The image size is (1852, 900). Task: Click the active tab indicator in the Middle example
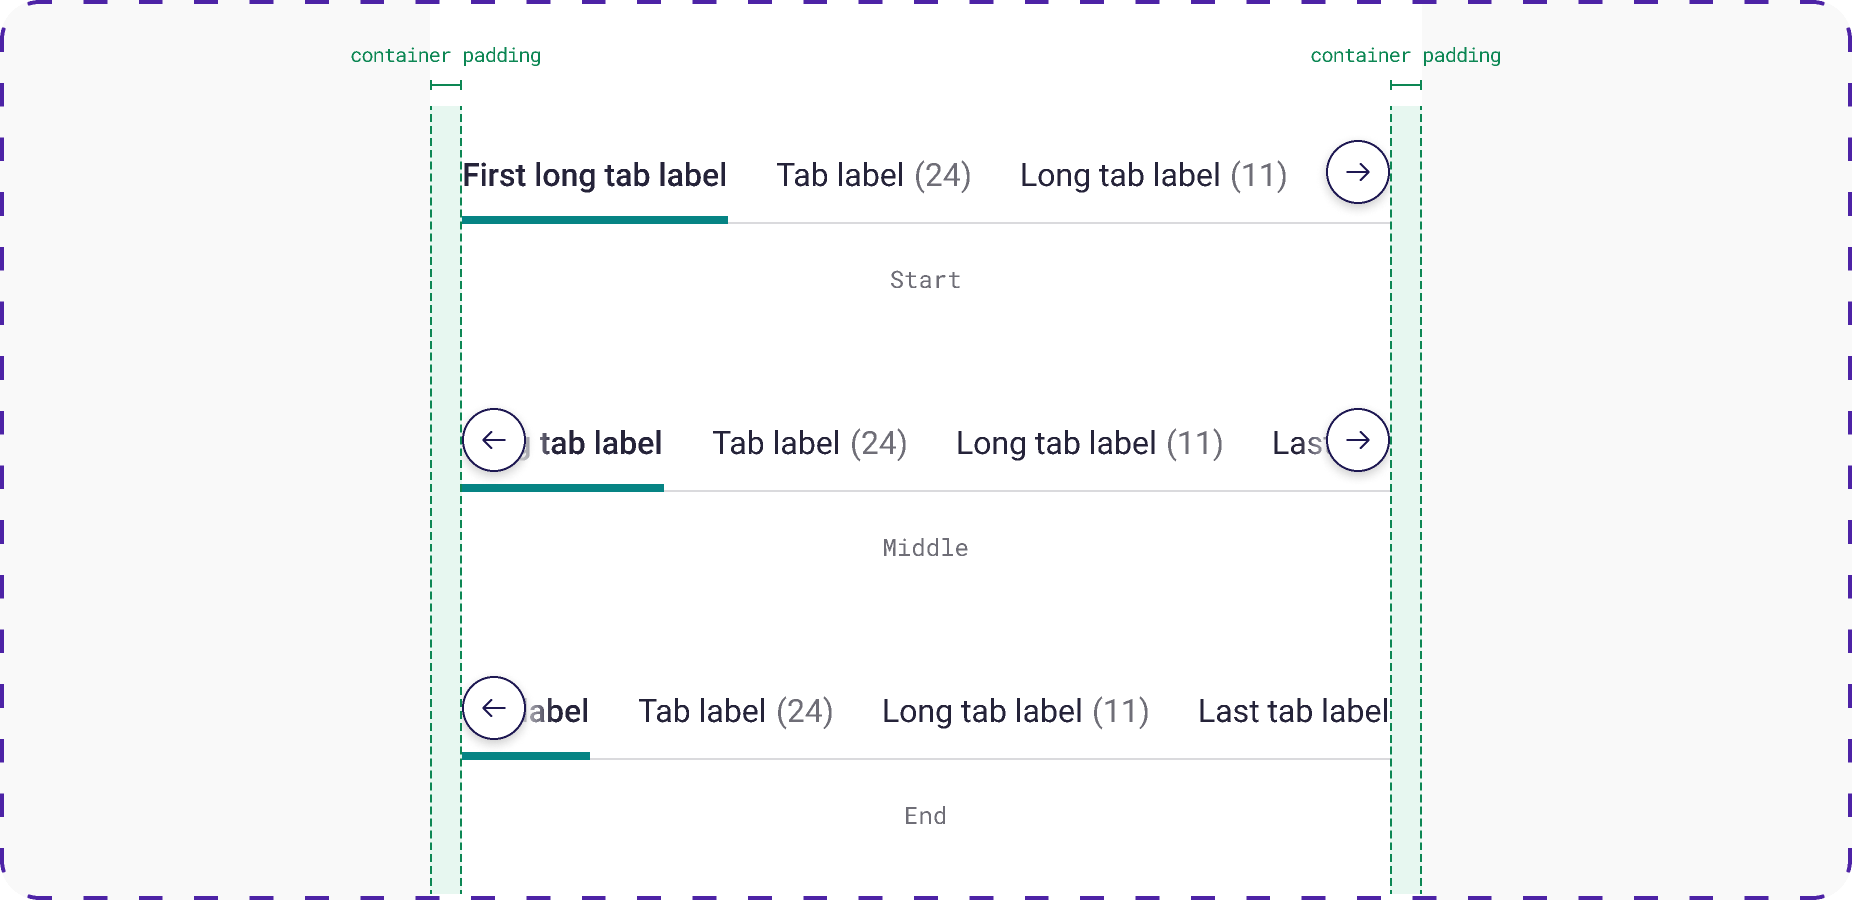pos(562,488)
